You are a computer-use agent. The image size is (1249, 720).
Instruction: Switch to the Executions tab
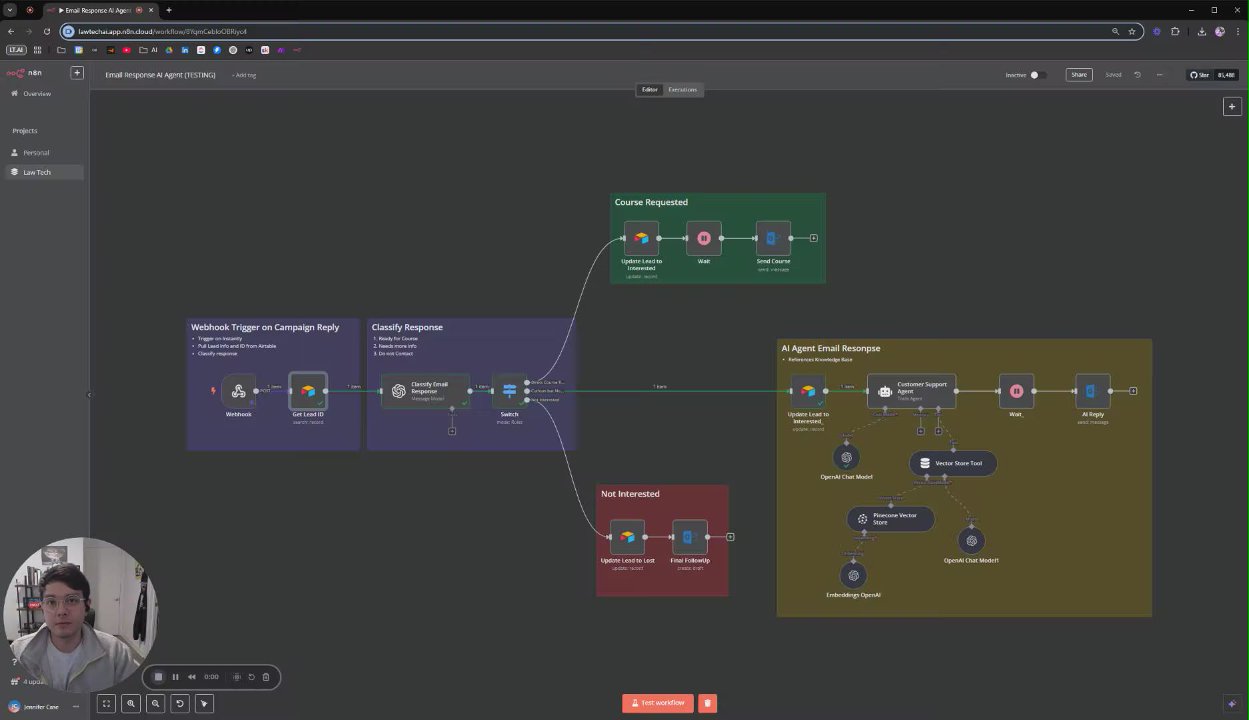coord(683,90)
